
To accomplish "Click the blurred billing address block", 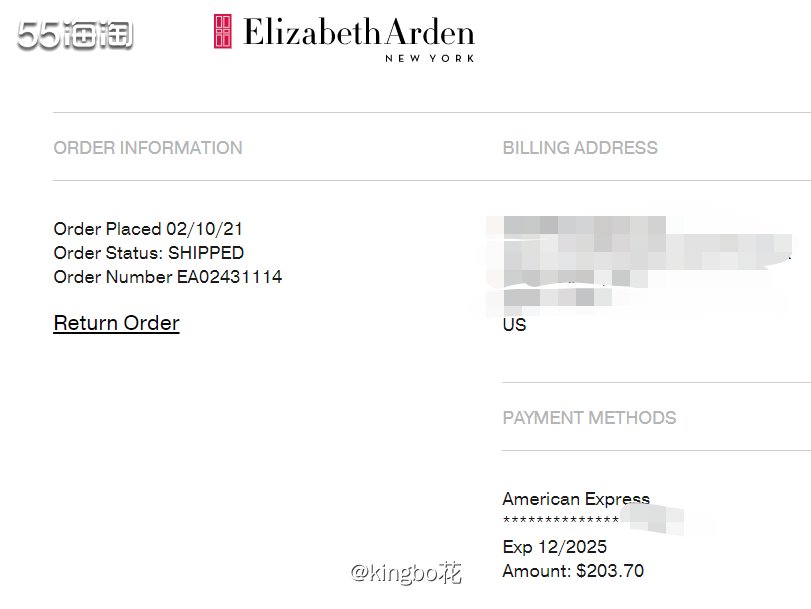I will [x=639, y=266].
